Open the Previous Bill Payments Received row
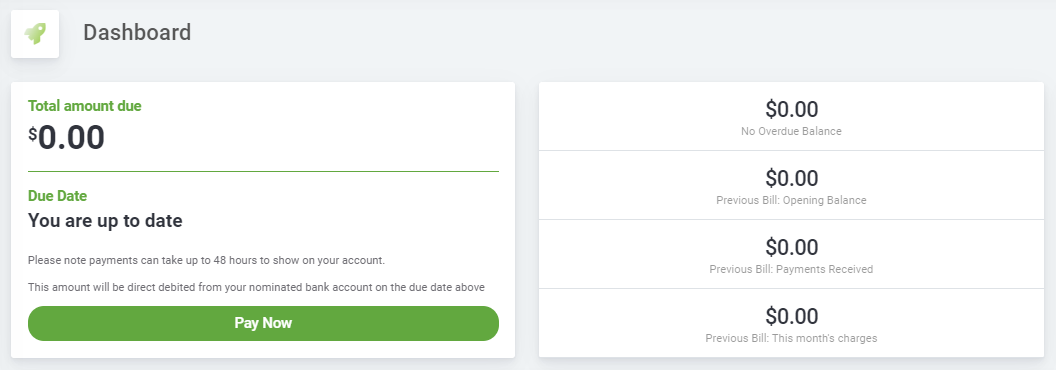 tap(791, 254)
